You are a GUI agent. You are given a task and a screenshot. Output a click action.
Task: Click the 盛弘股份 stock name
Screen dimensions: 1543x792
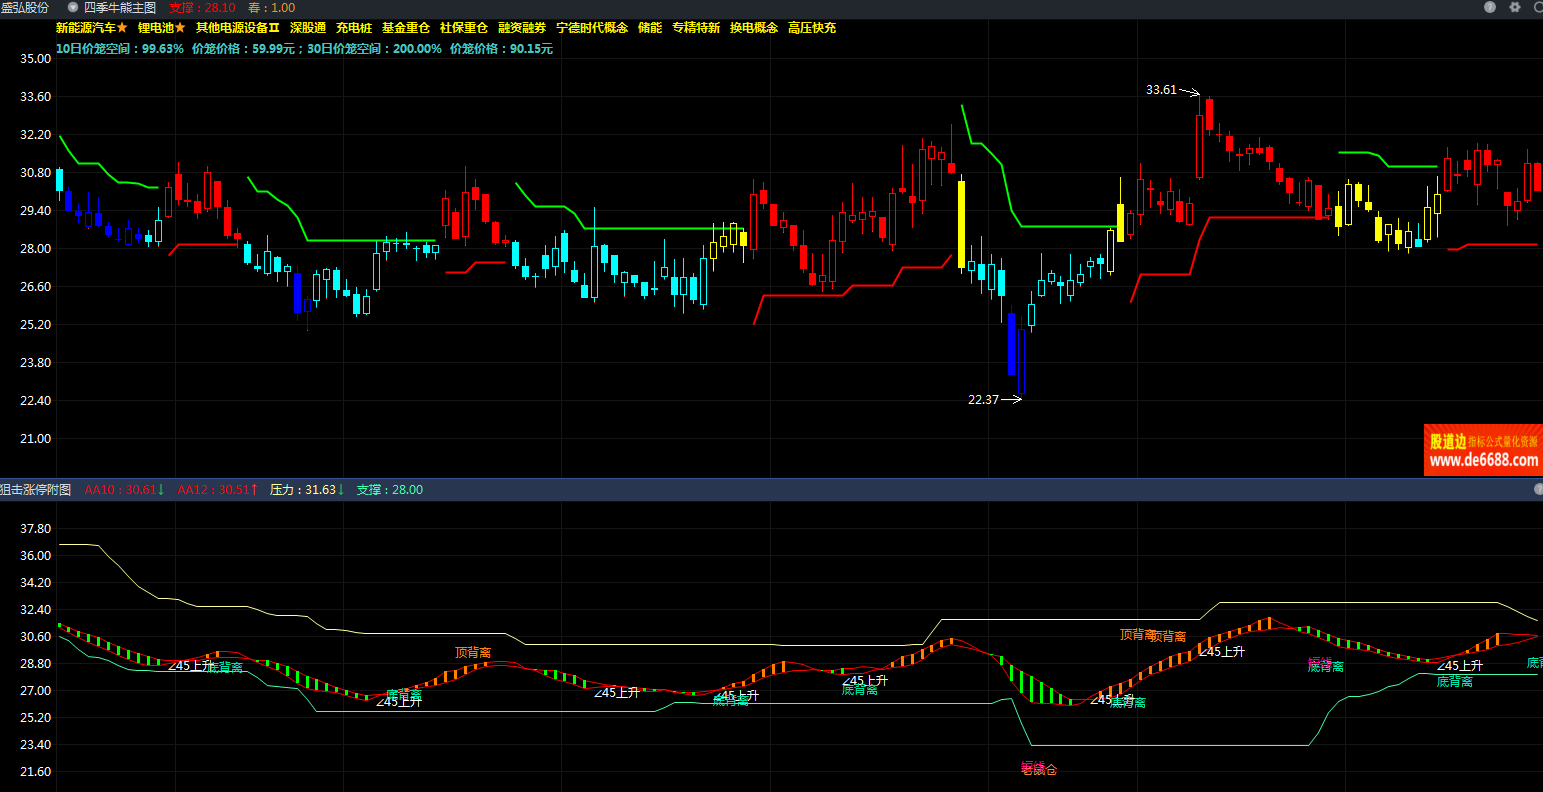tap(24, 7)
